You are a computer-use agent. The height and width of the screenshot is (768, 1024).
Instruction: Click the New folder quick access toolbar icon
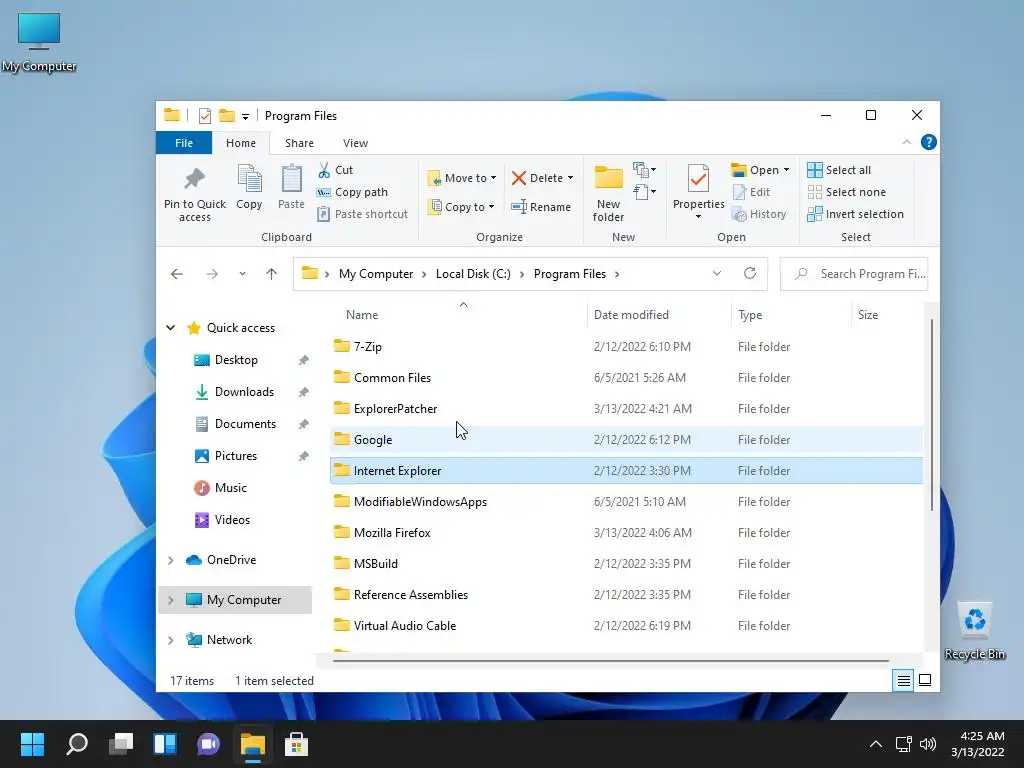227,116
